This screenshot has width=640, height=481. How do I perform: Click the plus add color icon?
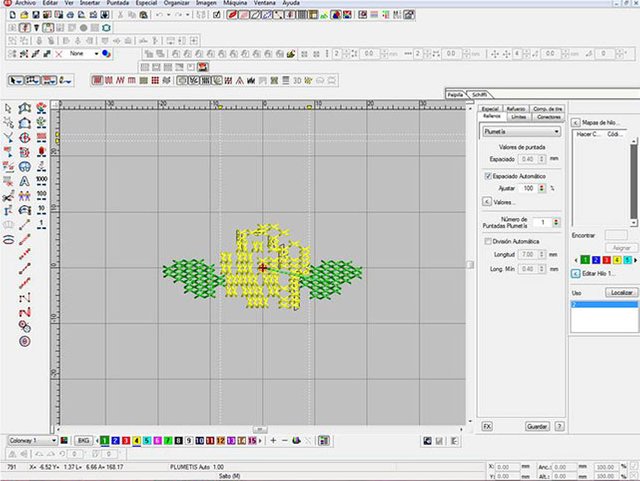tap(273, 441)
